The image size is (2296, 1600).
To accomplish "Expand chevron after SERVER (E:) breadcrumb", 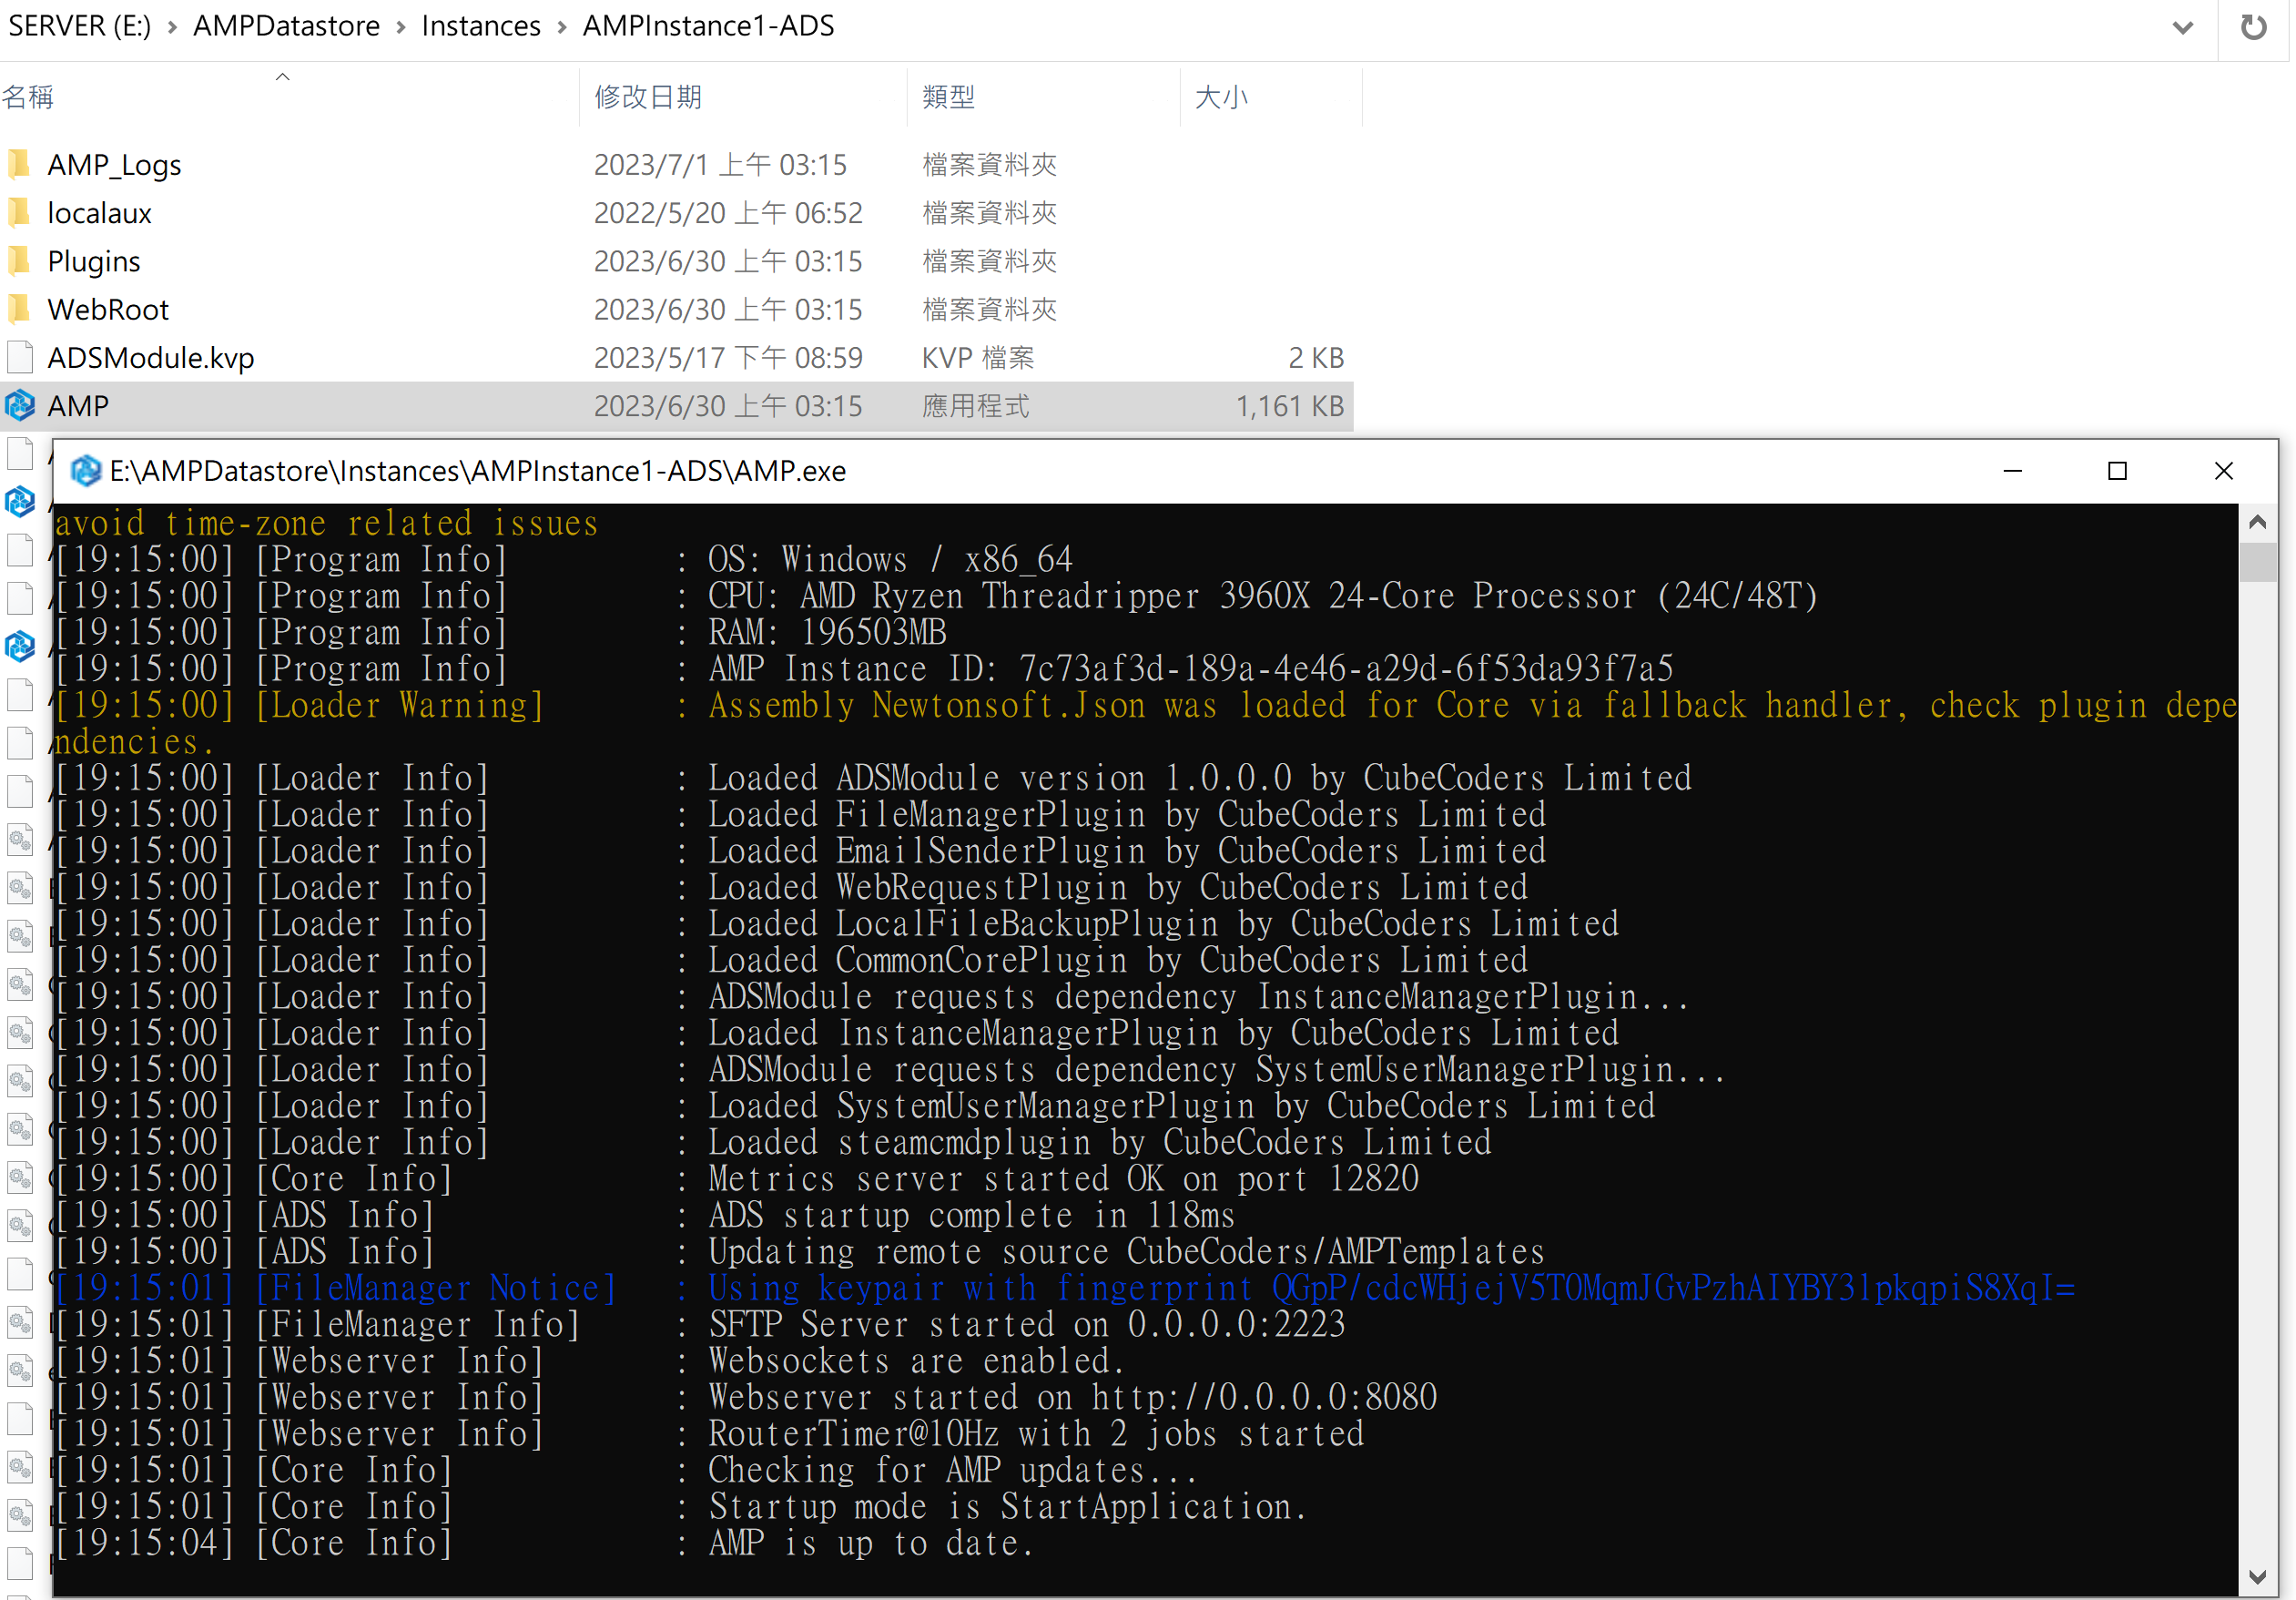I will coord(172,27).
